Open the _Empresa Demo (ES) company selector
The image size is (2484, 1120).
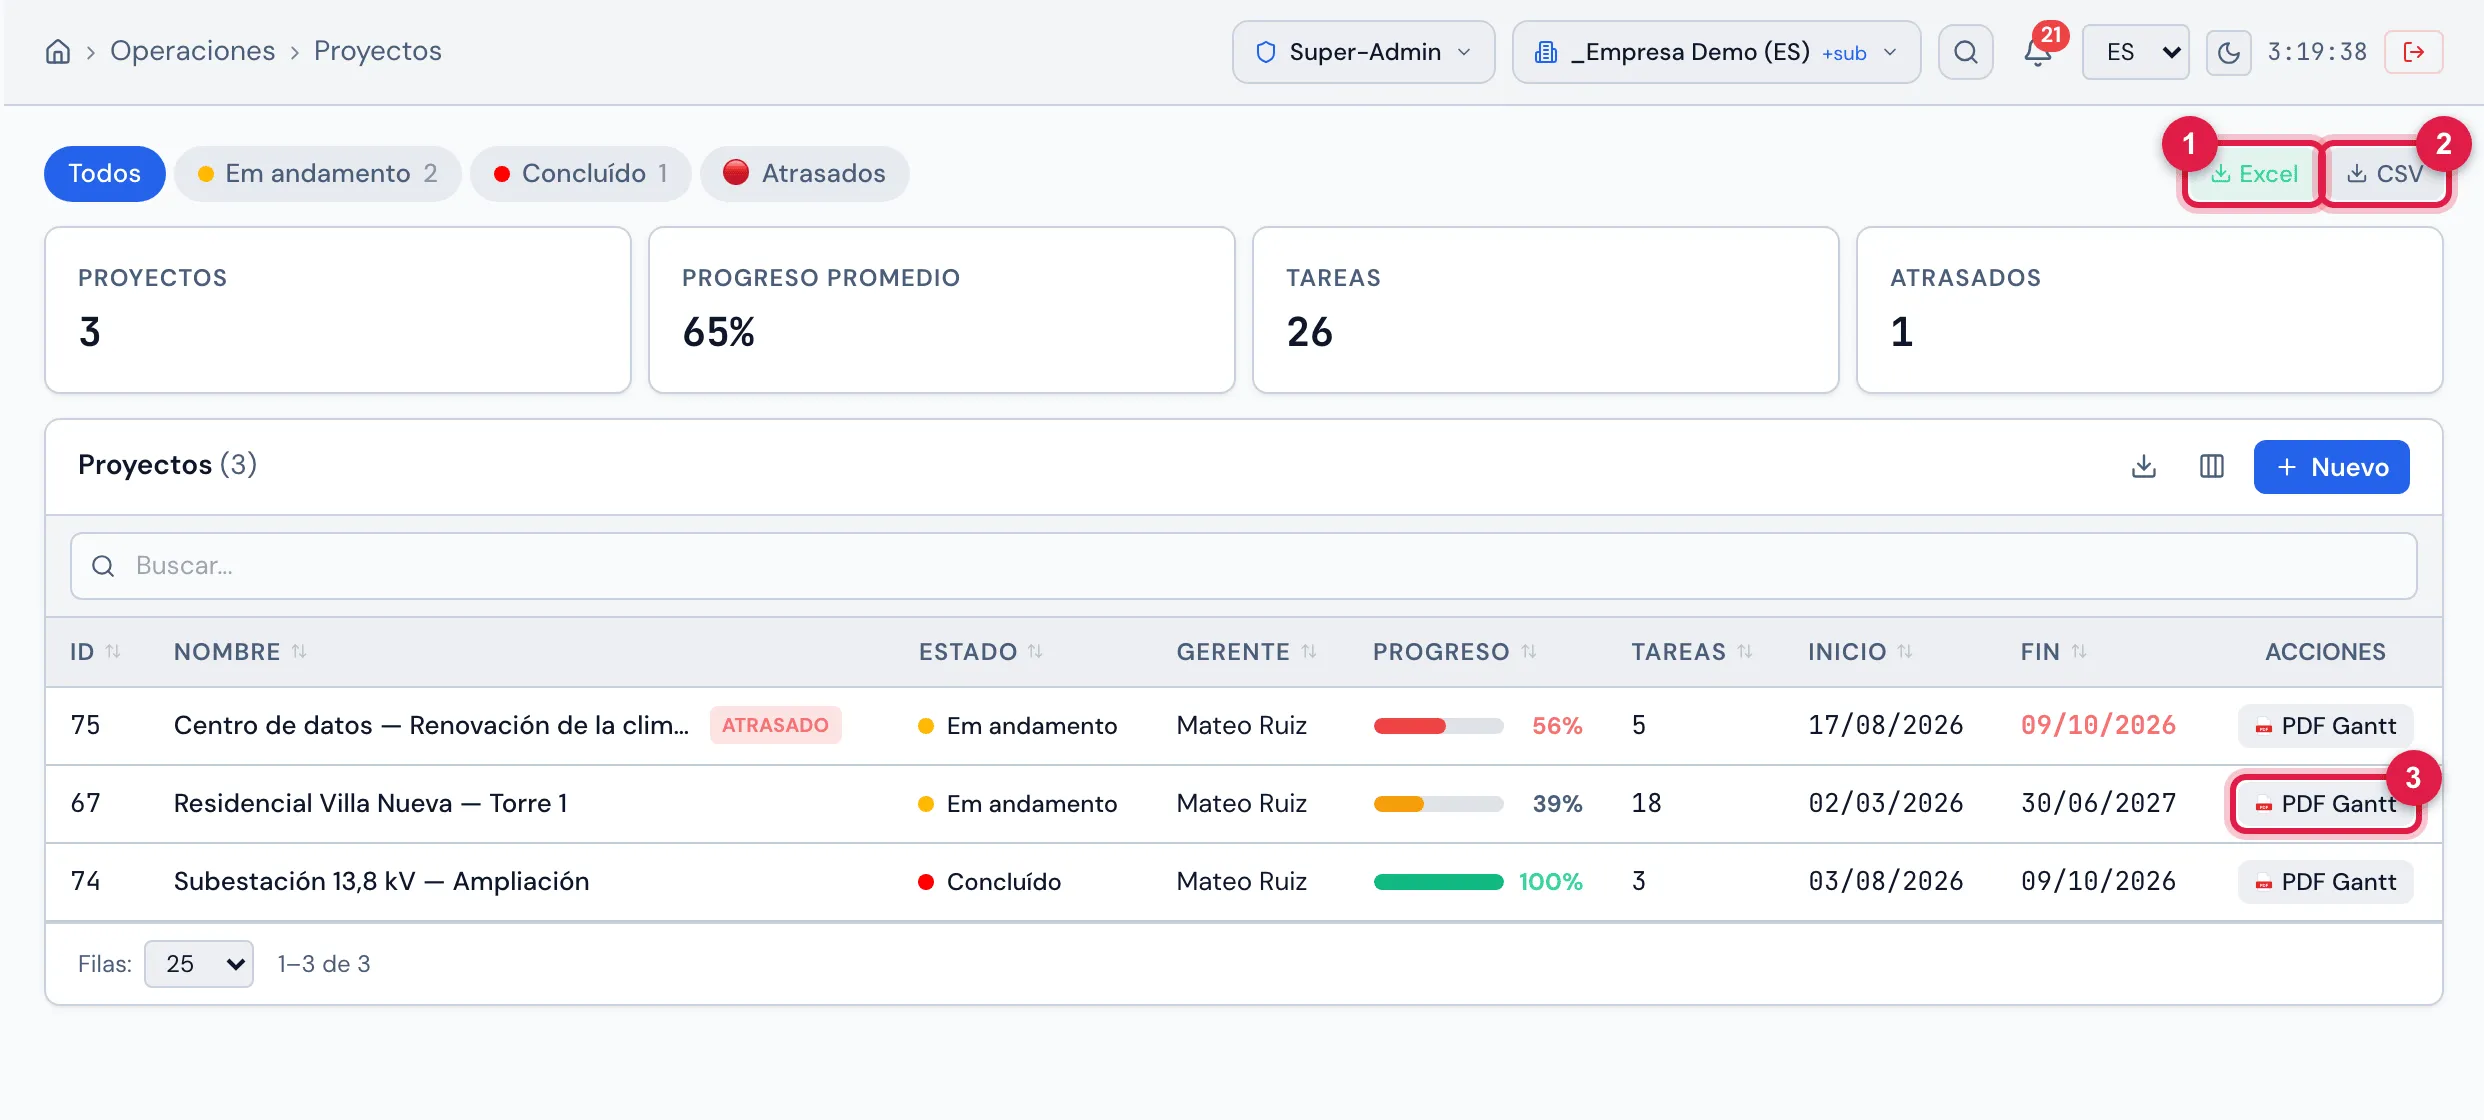[1716, 52]
